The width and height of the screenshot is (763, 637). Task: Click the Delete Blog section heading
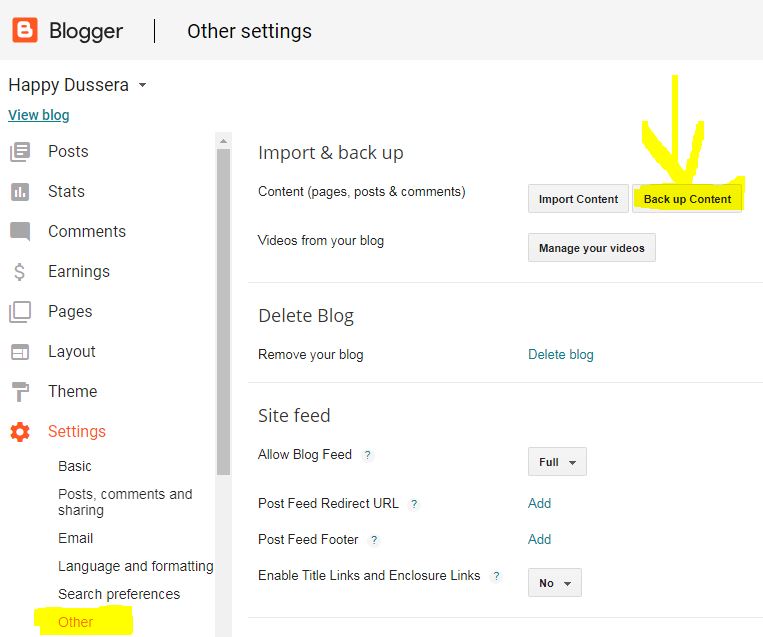click(x=306, y=316)
